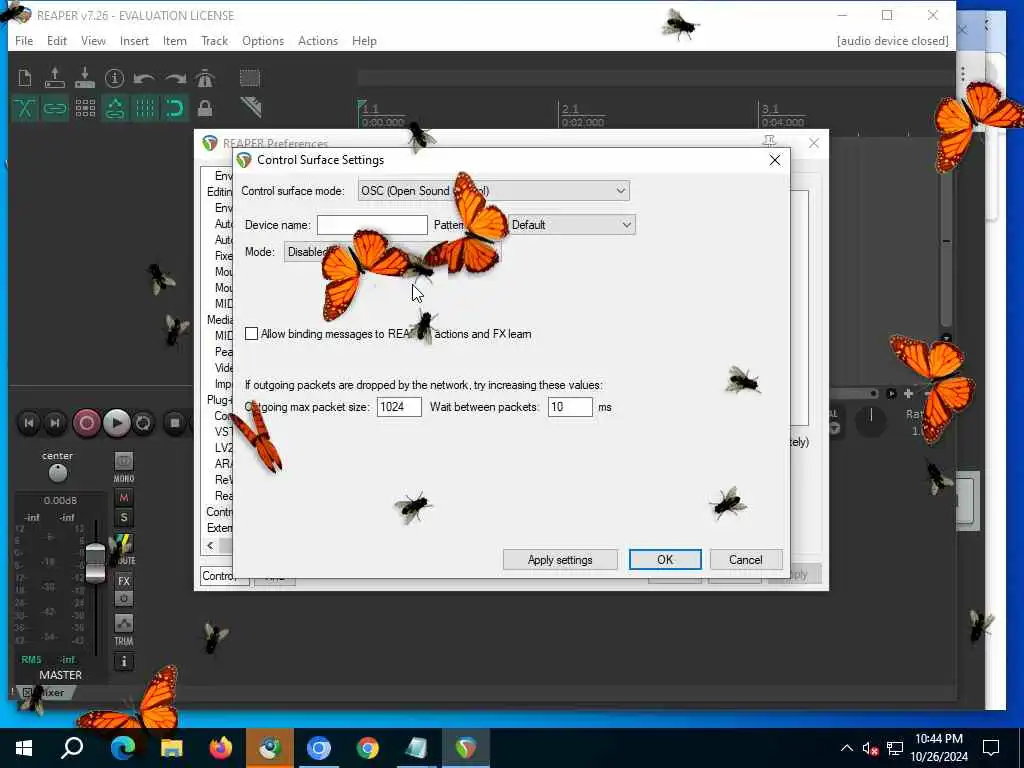Click the Play transport button
This screenshot has width=1024, height=768.
click(x=117, y=423)
